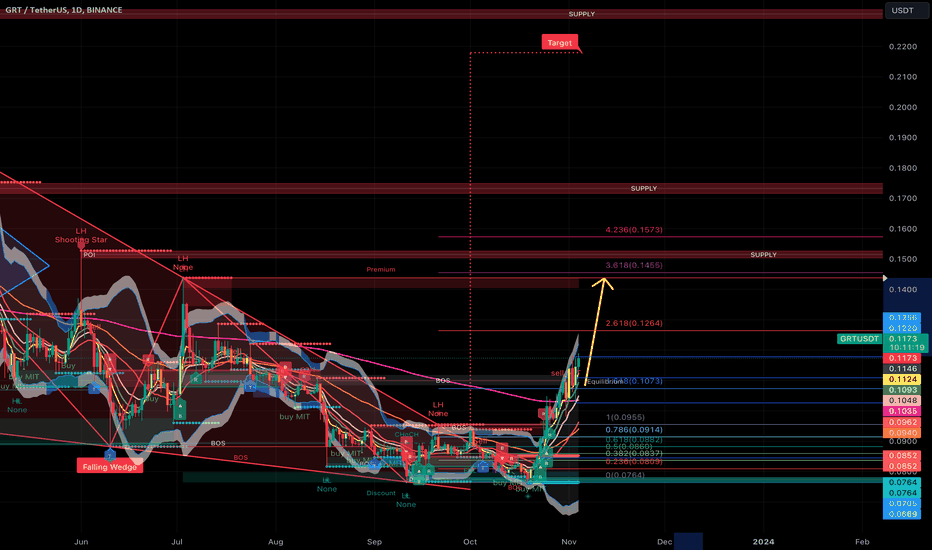Click the blue 0.1220 price tag
The image size is (932, 550).
tap(902, 328)
